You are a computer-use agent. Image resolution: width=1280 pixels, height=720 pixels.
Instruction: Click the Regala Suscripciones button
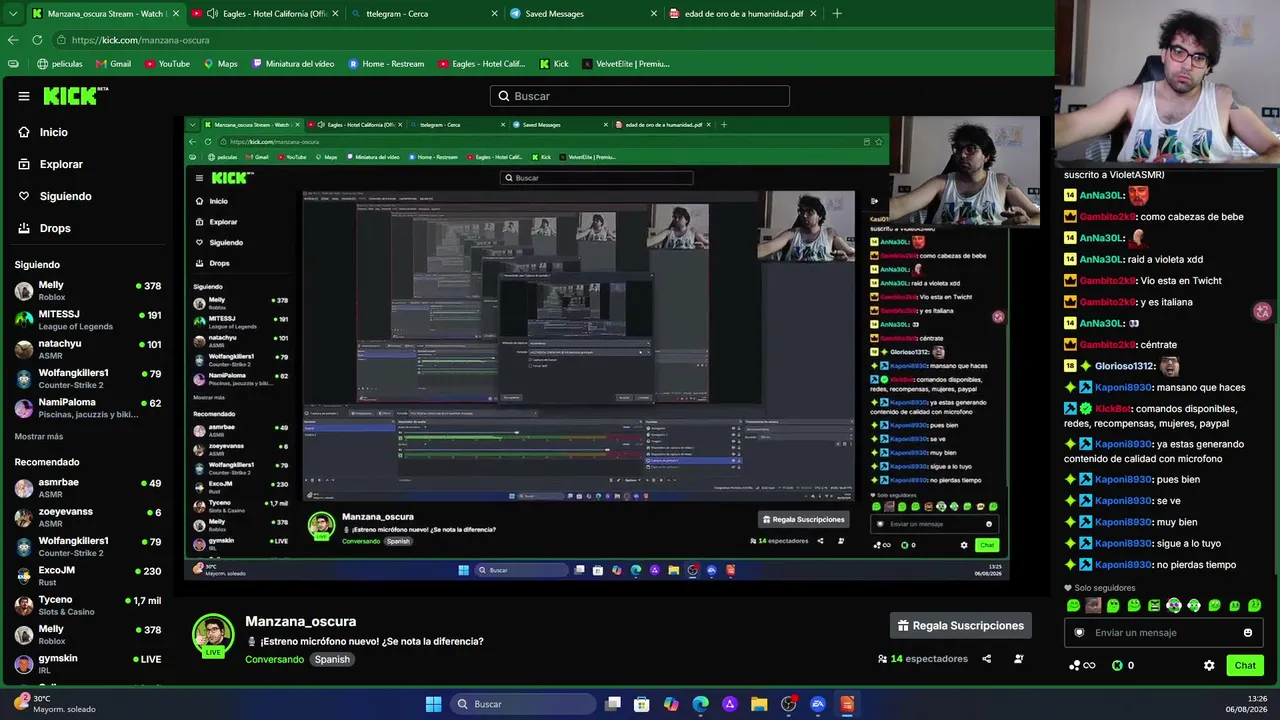click(961, 626)
